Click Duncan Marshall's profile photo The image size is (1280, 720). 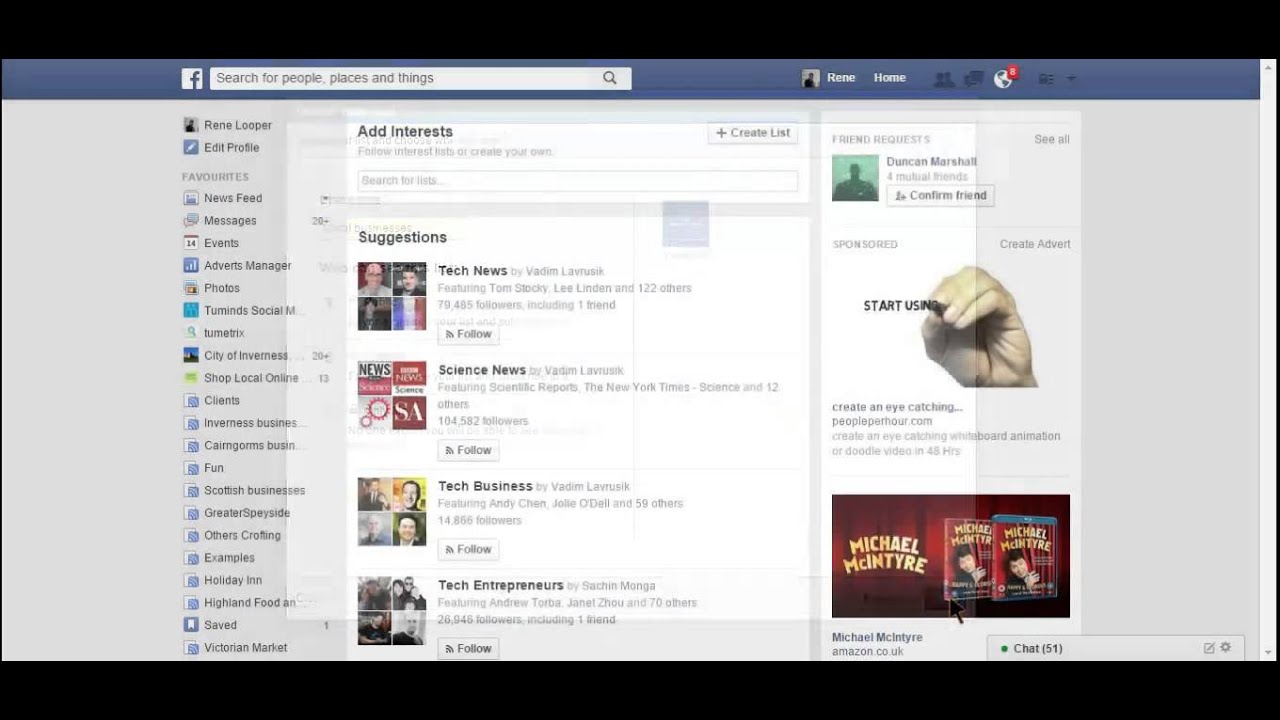(x=855, y=178)
